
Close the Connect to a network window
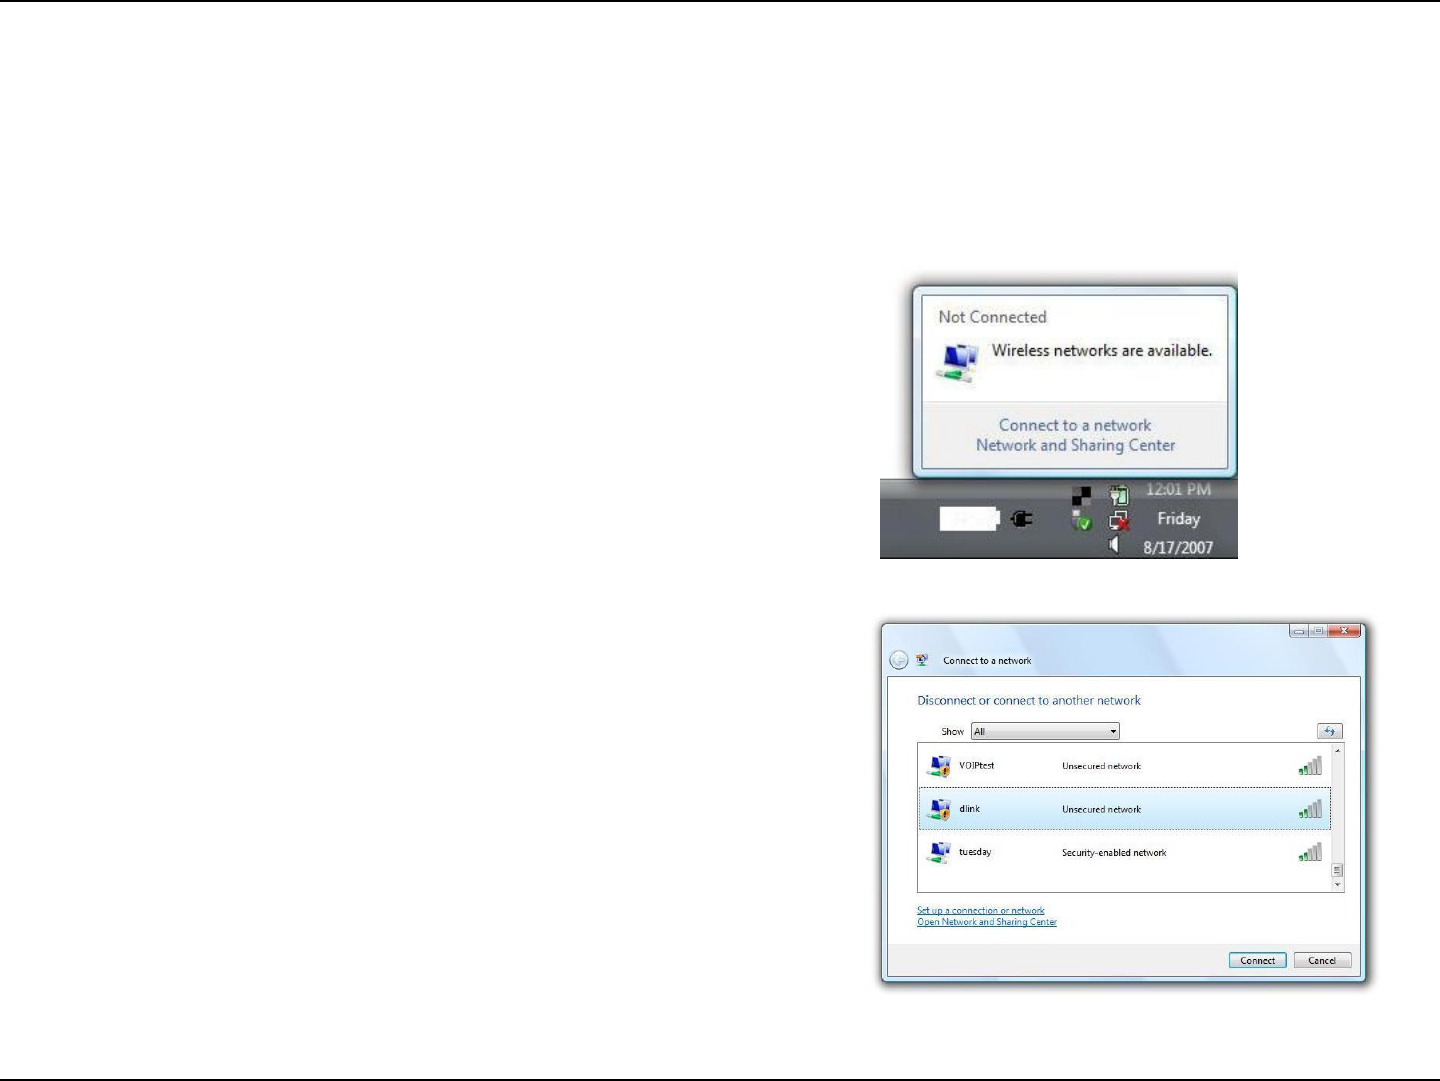tap(1345, 631)
